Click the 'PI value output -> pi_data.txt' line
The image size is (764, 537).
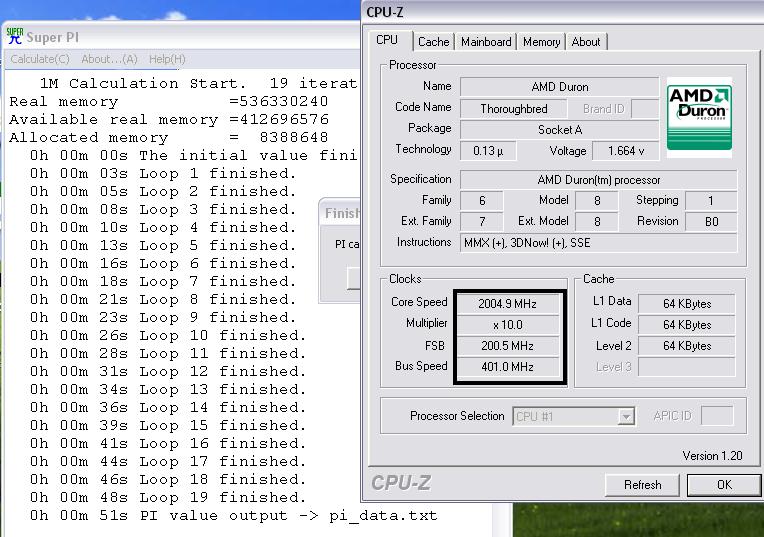(x=233, y=516)
